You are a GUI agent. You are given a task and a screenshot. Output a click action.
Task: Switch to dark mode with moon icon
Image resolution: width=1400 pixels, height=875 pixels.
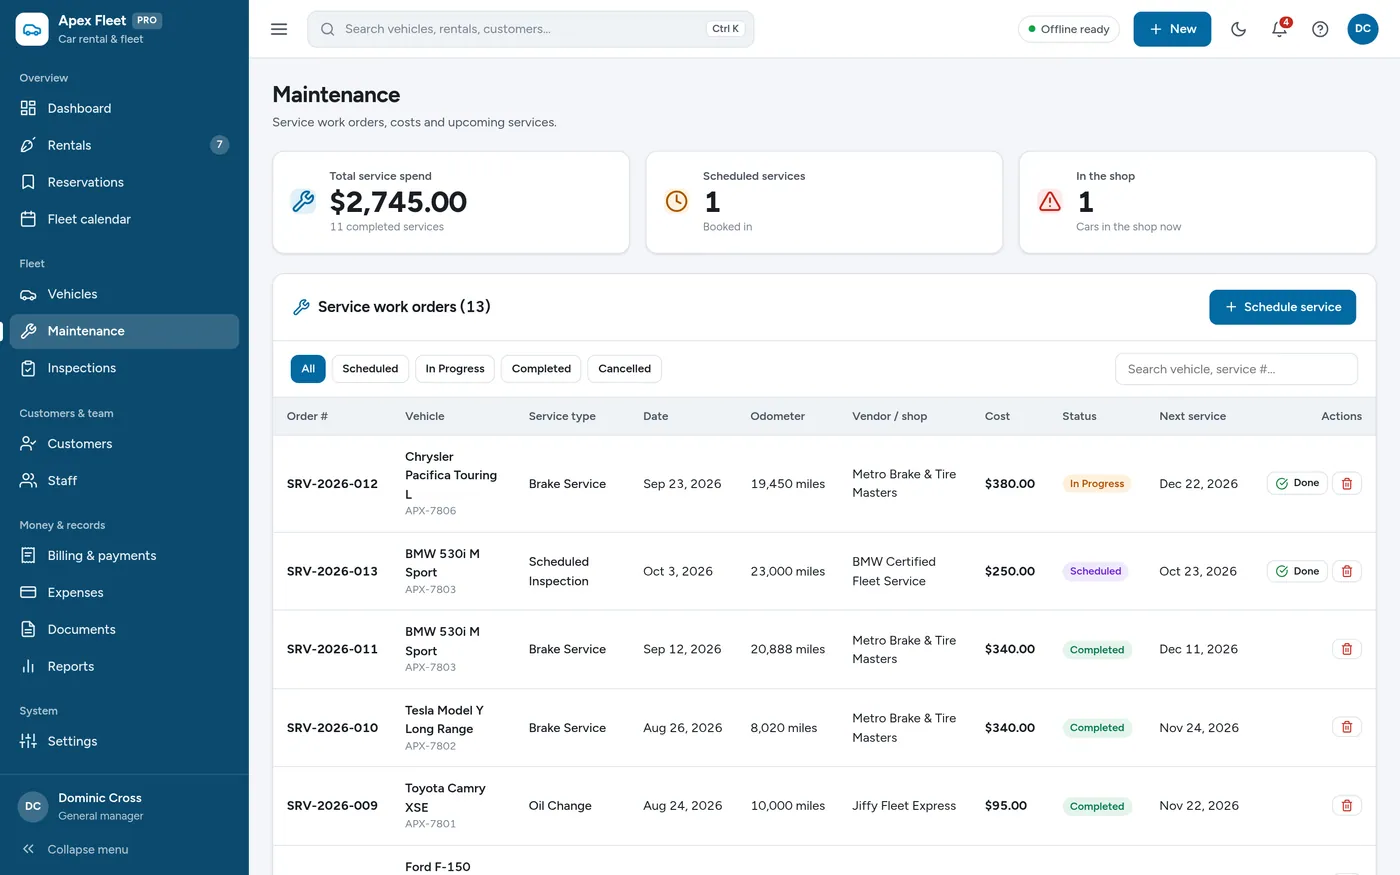[x=1238, y=29]
